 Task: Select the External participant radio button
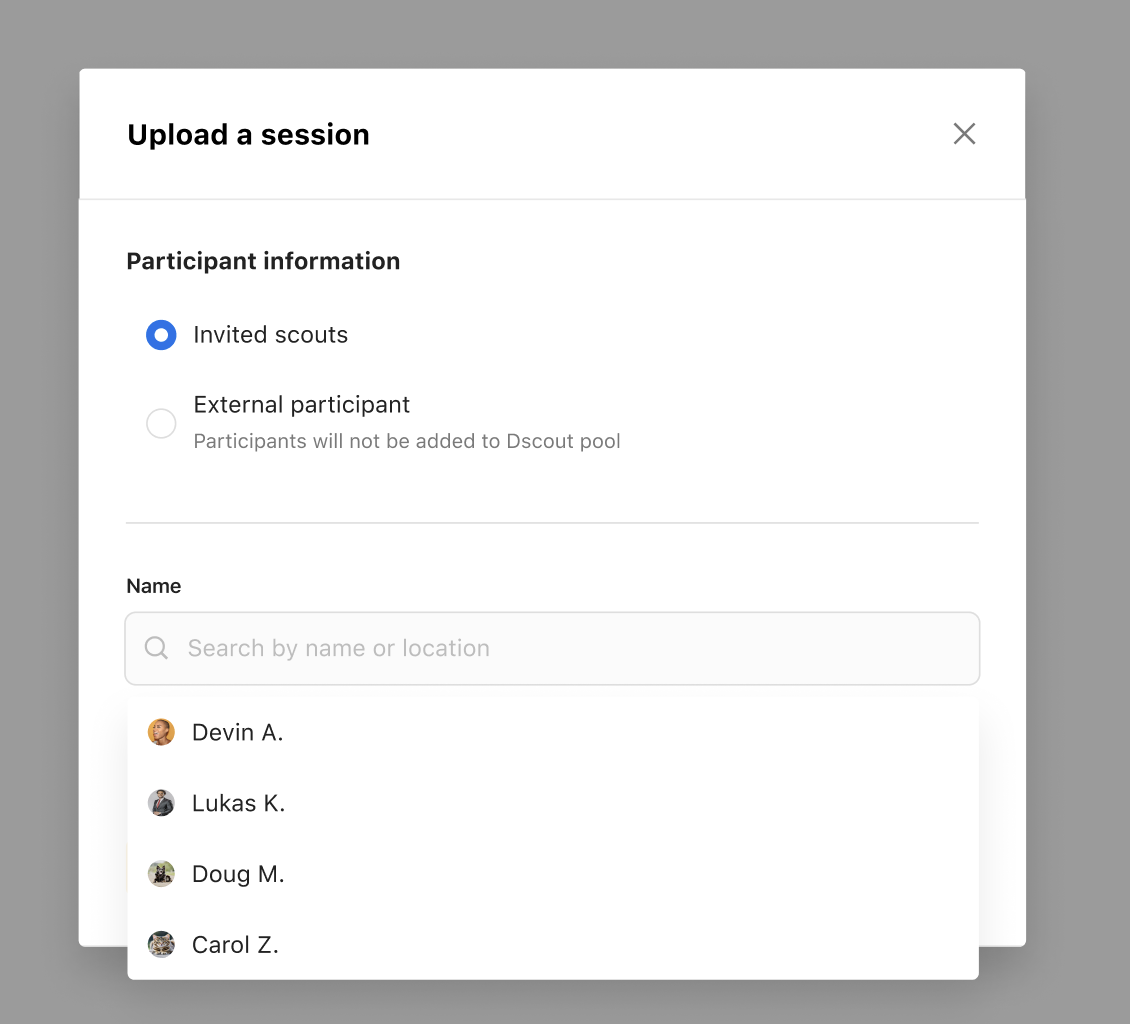[x=161, y=423]
